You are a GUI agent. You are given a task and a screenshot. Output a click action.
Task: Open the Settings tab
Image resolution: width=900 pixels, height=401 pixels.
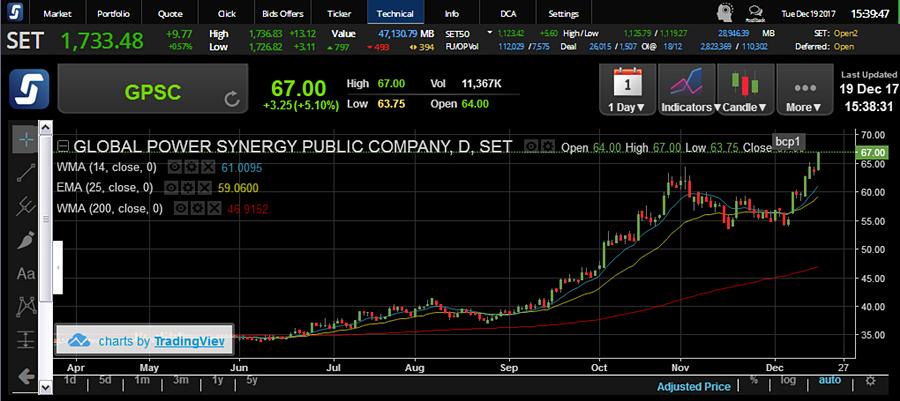pos(564,13)
